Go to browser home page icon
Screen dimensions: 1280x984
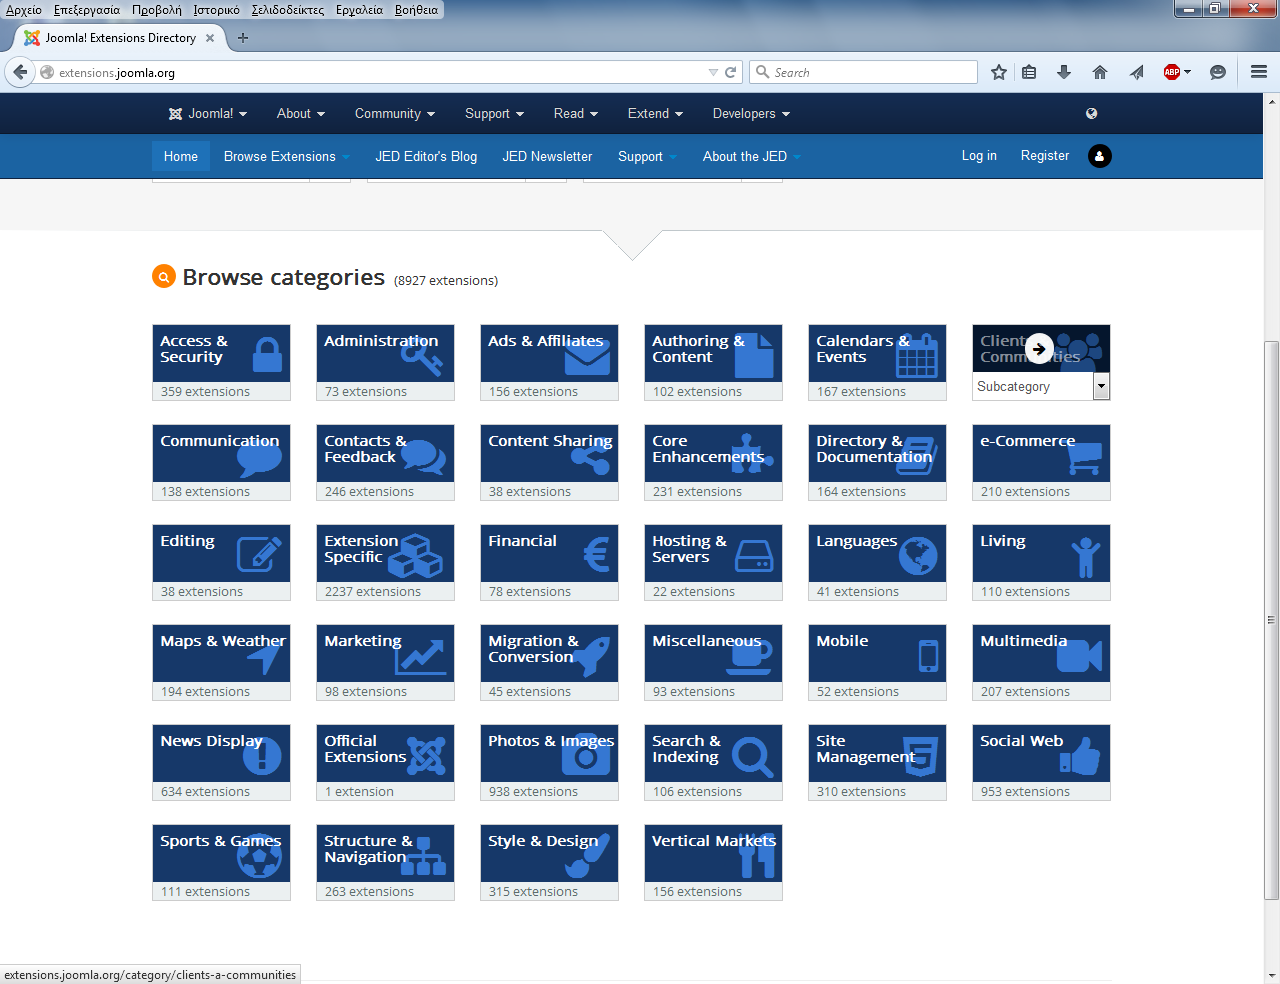tap(1100, 72)
